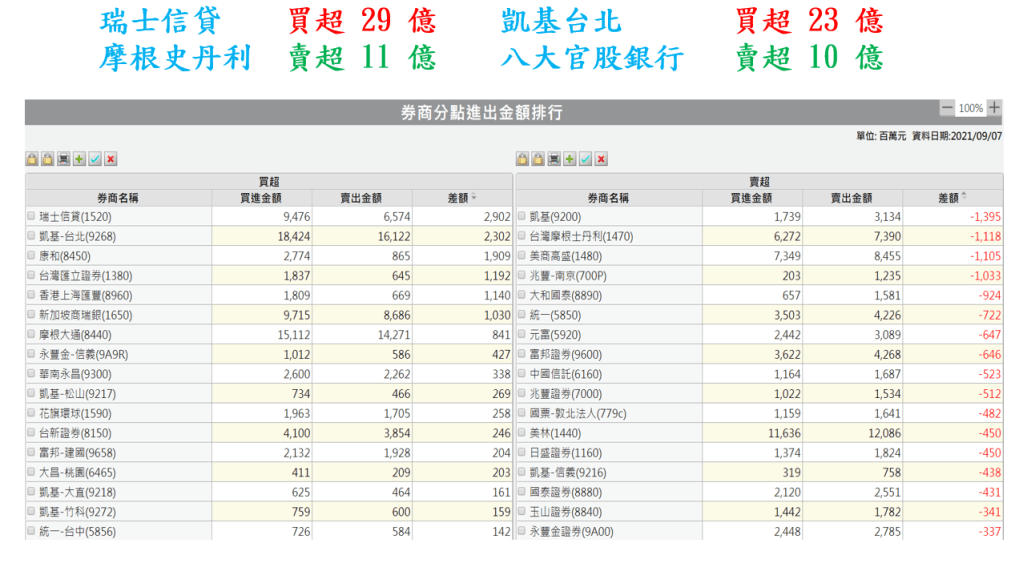Click the print icon above the 買超 table
Viewport: 1023px width, 563px height.
click(63, 159)
